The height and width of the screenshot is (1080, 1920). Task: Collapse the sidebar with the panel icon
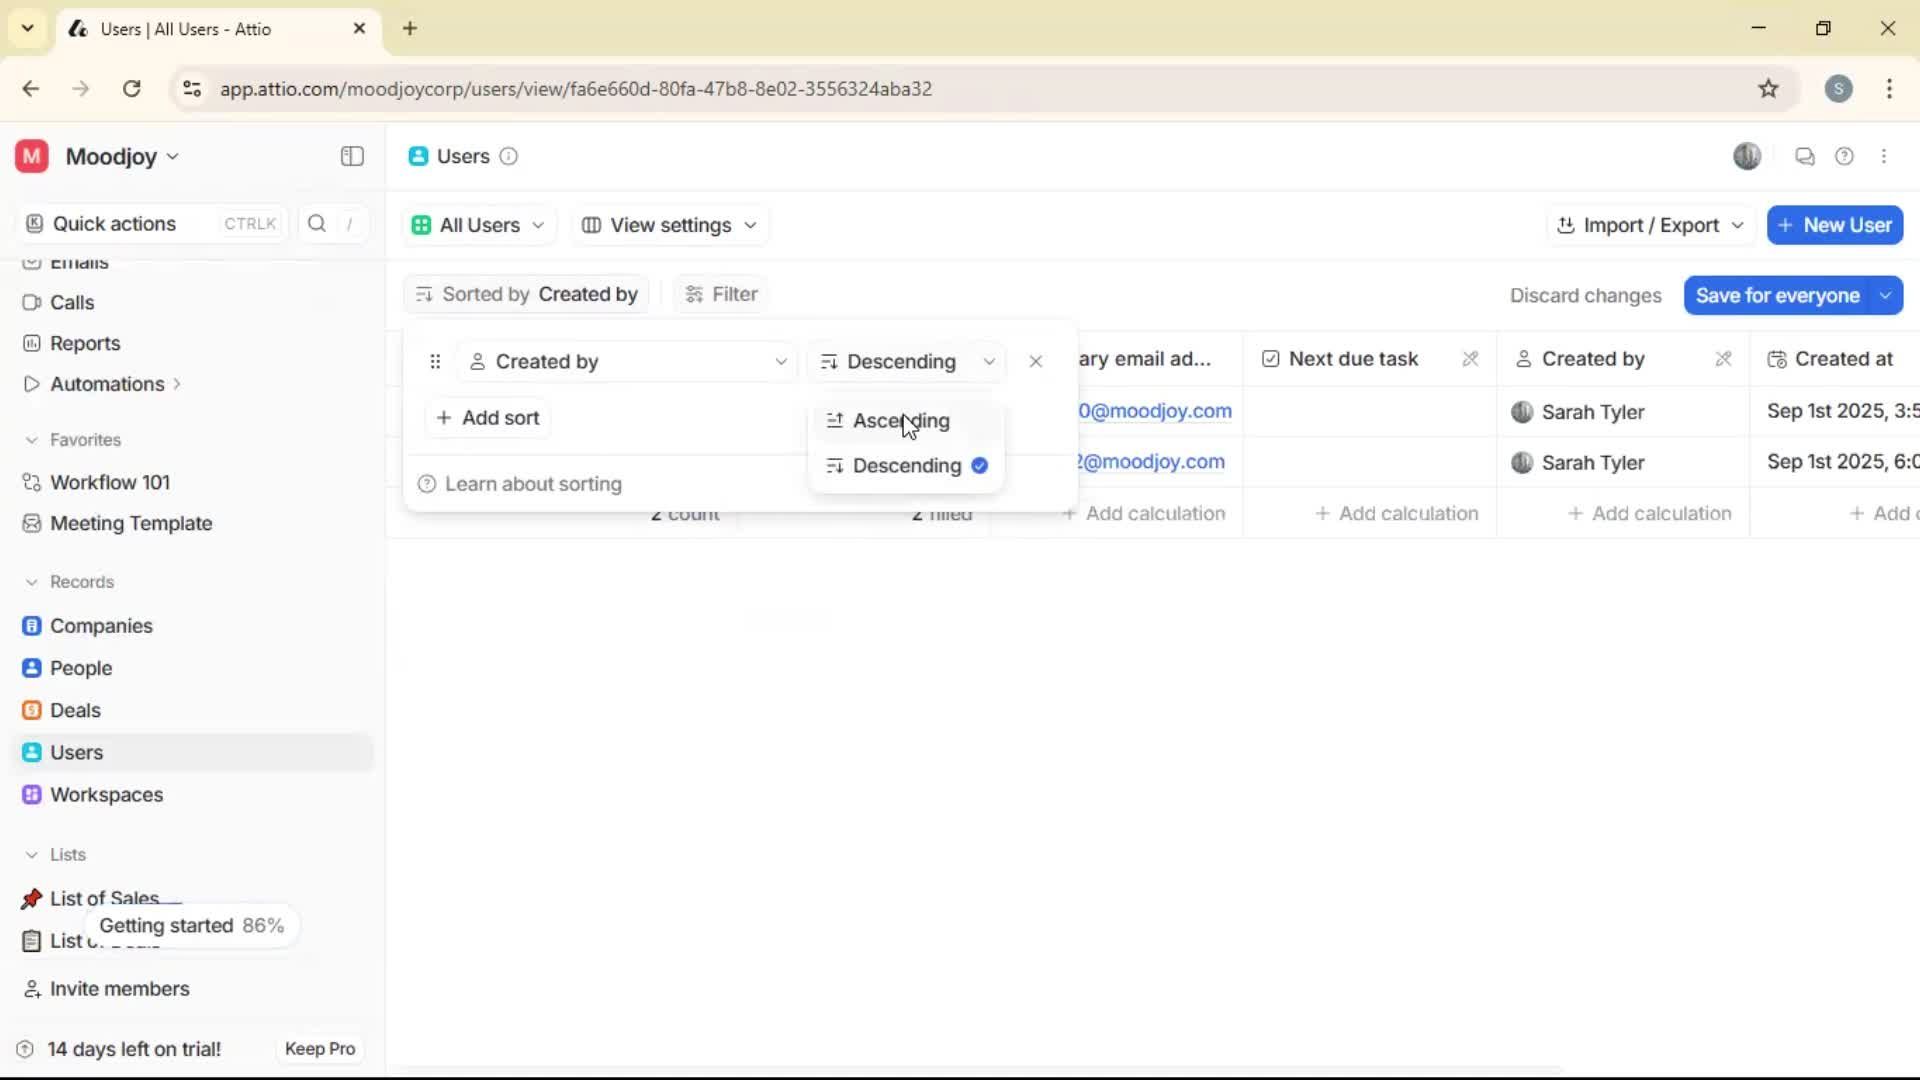[x=351, y=156]
